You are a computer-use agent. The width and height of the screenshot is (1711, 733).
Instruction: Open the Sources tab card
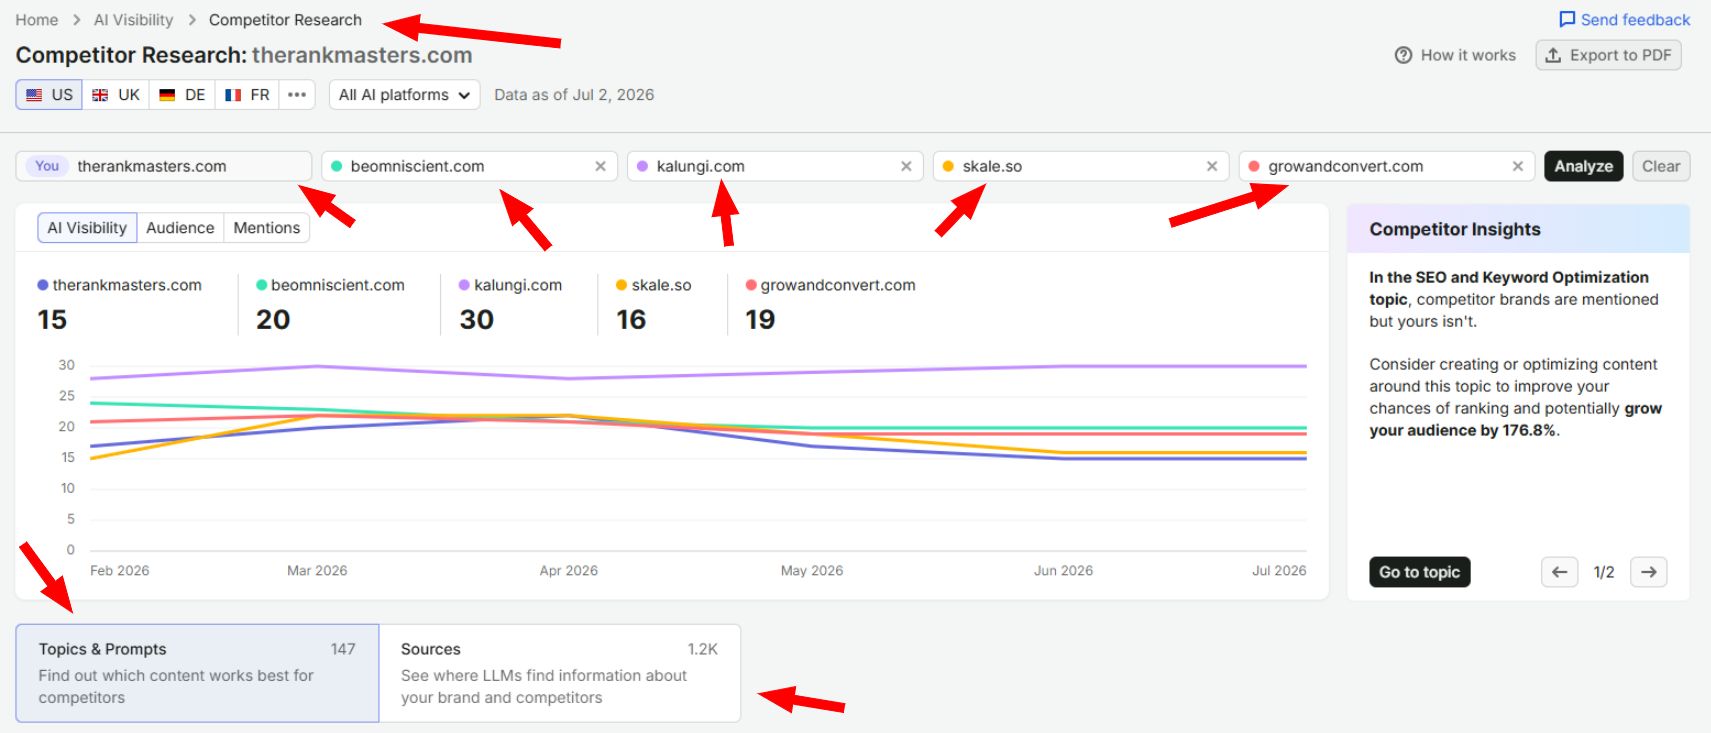(560, 673)
